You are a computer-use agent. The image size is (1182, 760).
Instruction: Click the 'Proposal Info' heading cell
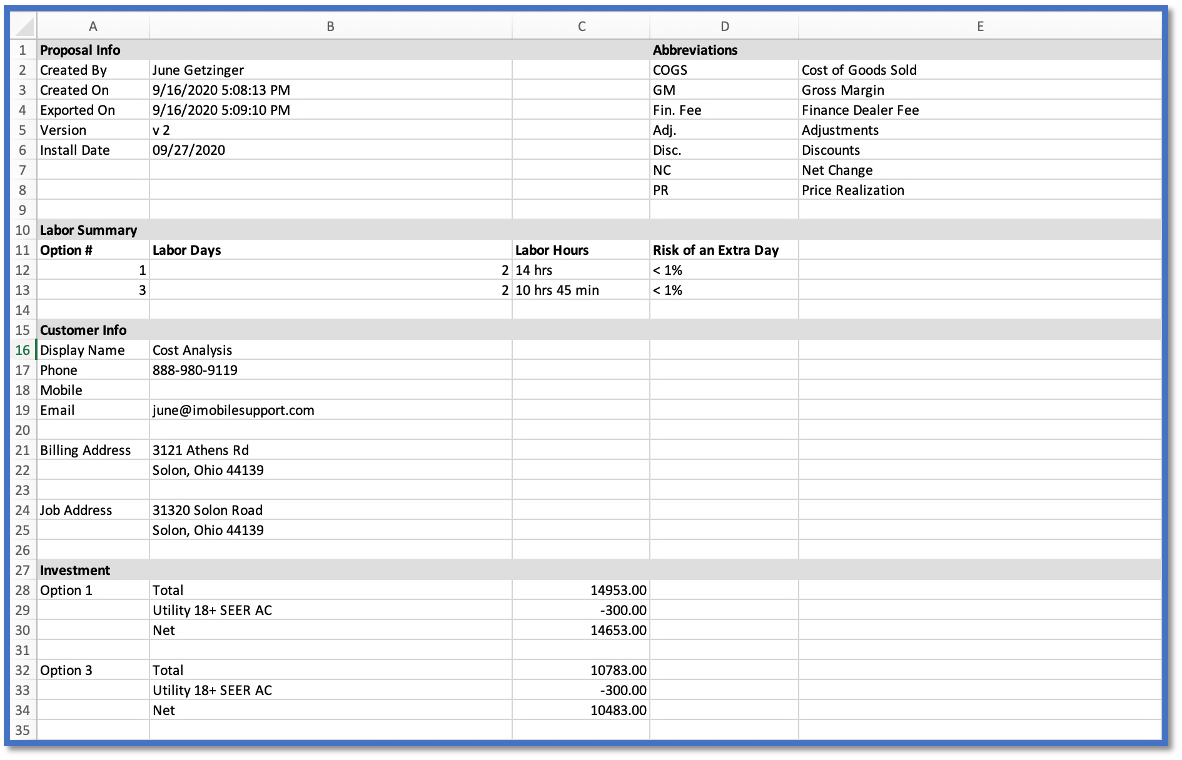pos(93,50)
